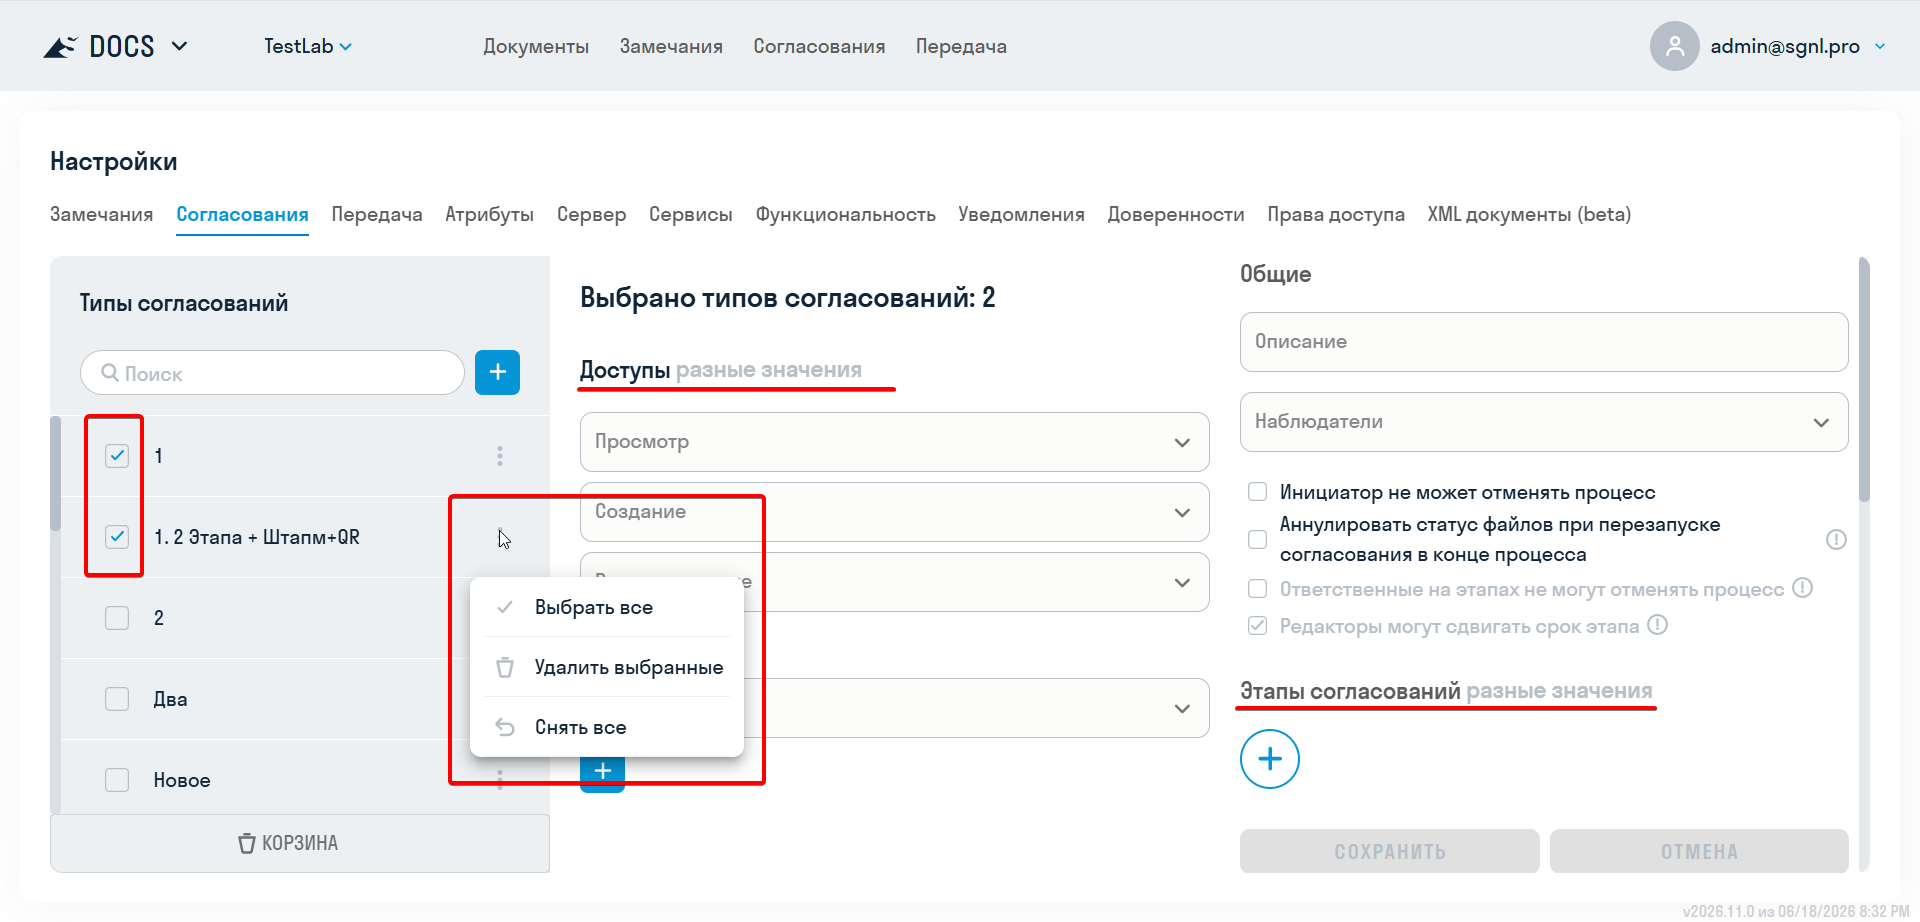Viewport: 1920px width, 922px height.
Task: Click the undo arrow icon beside Снять все
Action: pos(505,727)
